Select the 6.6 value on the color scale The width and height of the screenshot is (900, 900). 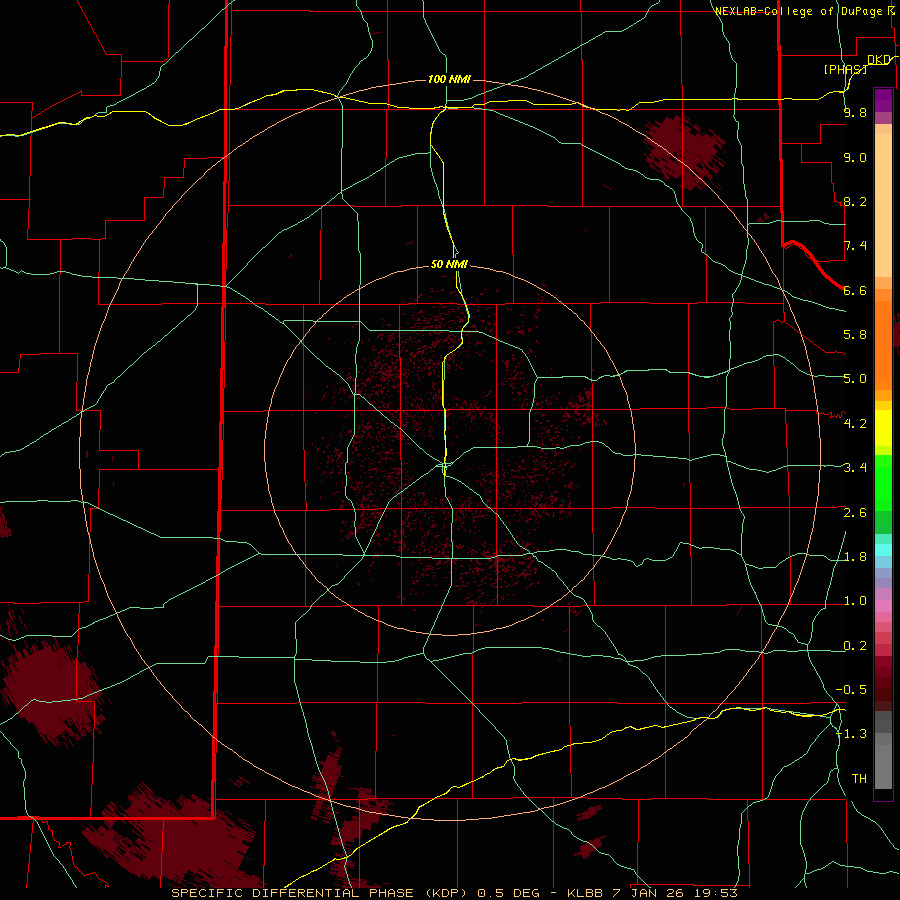tap(855, 291)
